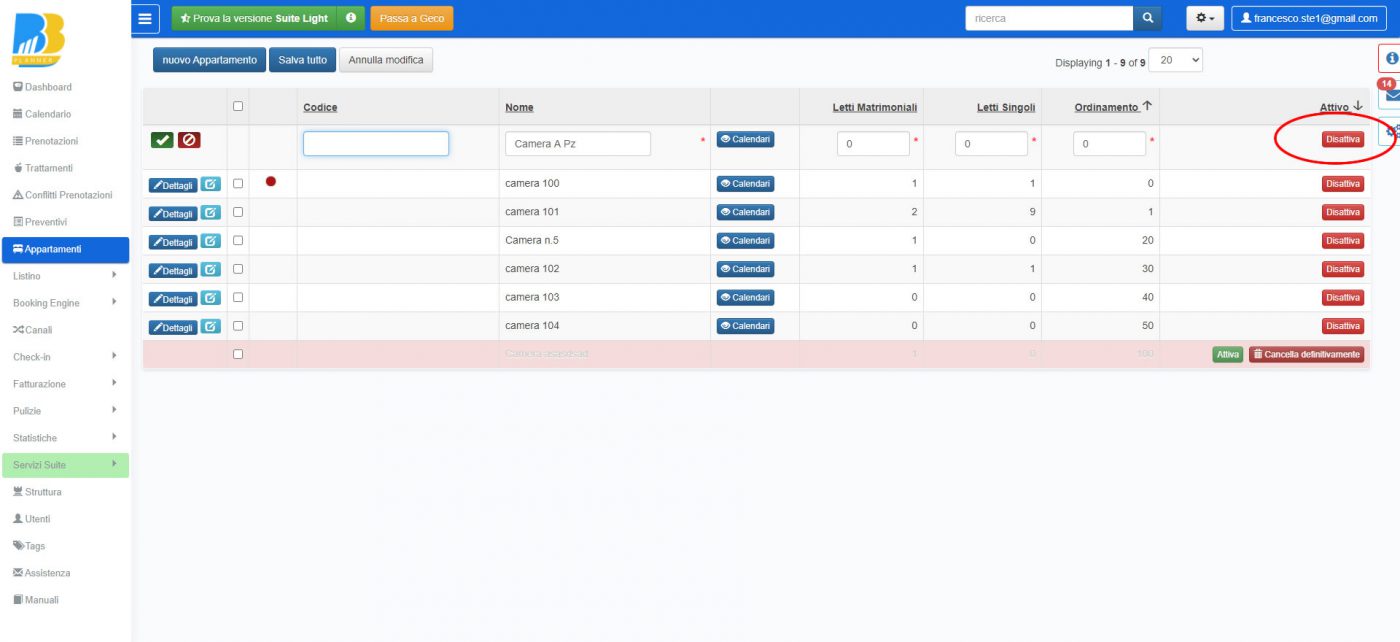1400x642 pixels.
Task: Cancel the new row with red ban icon
Action: tap(189, 141)
